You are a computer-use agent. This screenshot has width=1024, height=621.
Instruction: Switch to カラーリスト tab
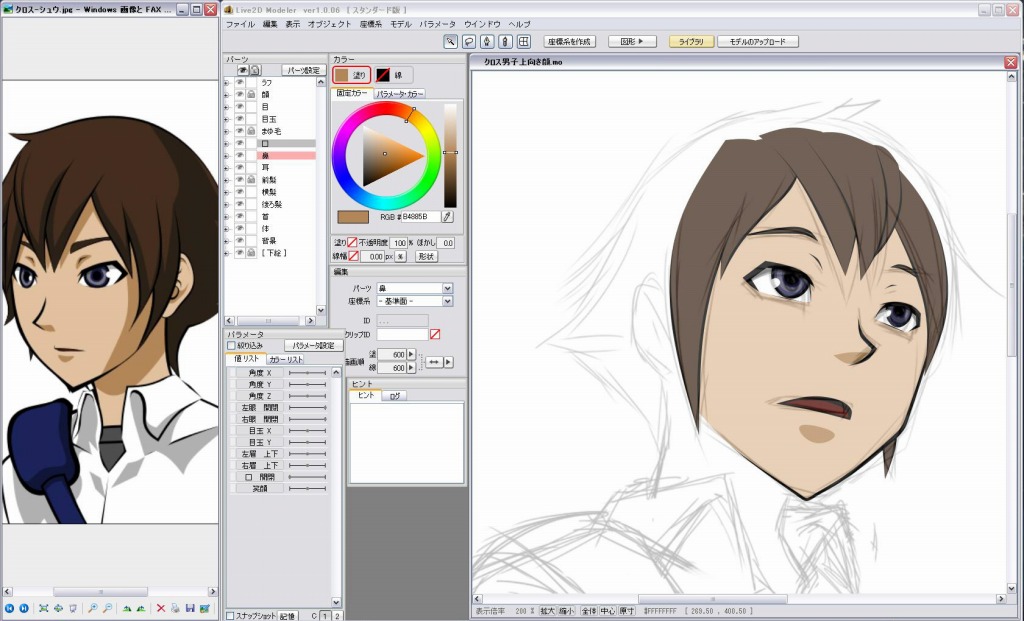click(286, 360)
